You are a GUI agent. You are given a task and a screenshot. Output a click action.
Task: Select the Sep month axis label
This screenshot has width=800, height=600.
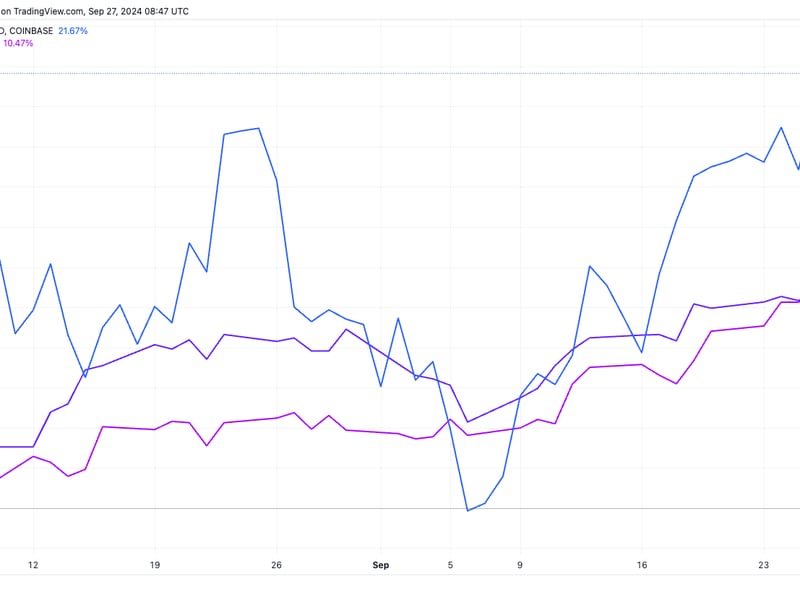(x=380, y=565)
